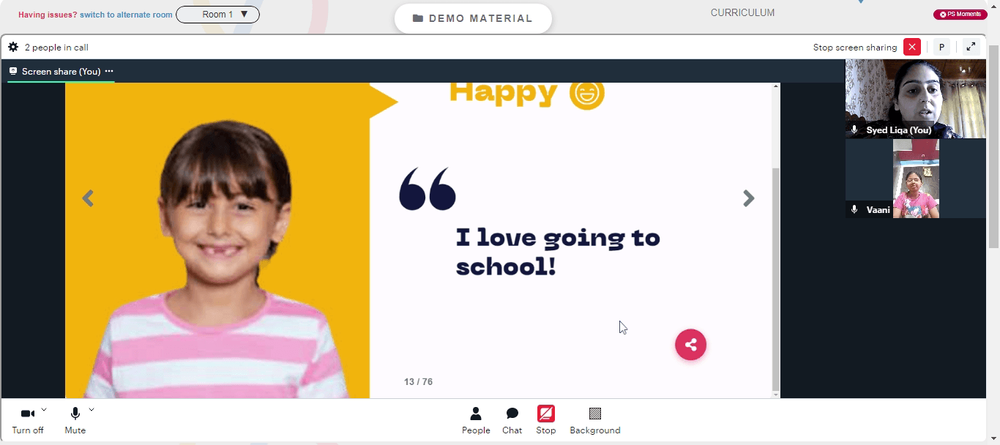Click the P button in call header
This screenshot has width=1000, height=445.
pos(941,47)
